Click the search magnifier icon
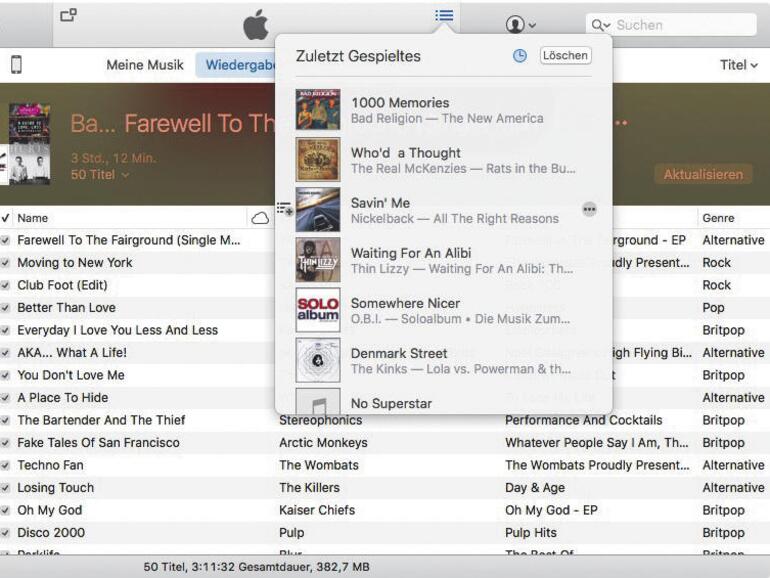 [597, 25]
